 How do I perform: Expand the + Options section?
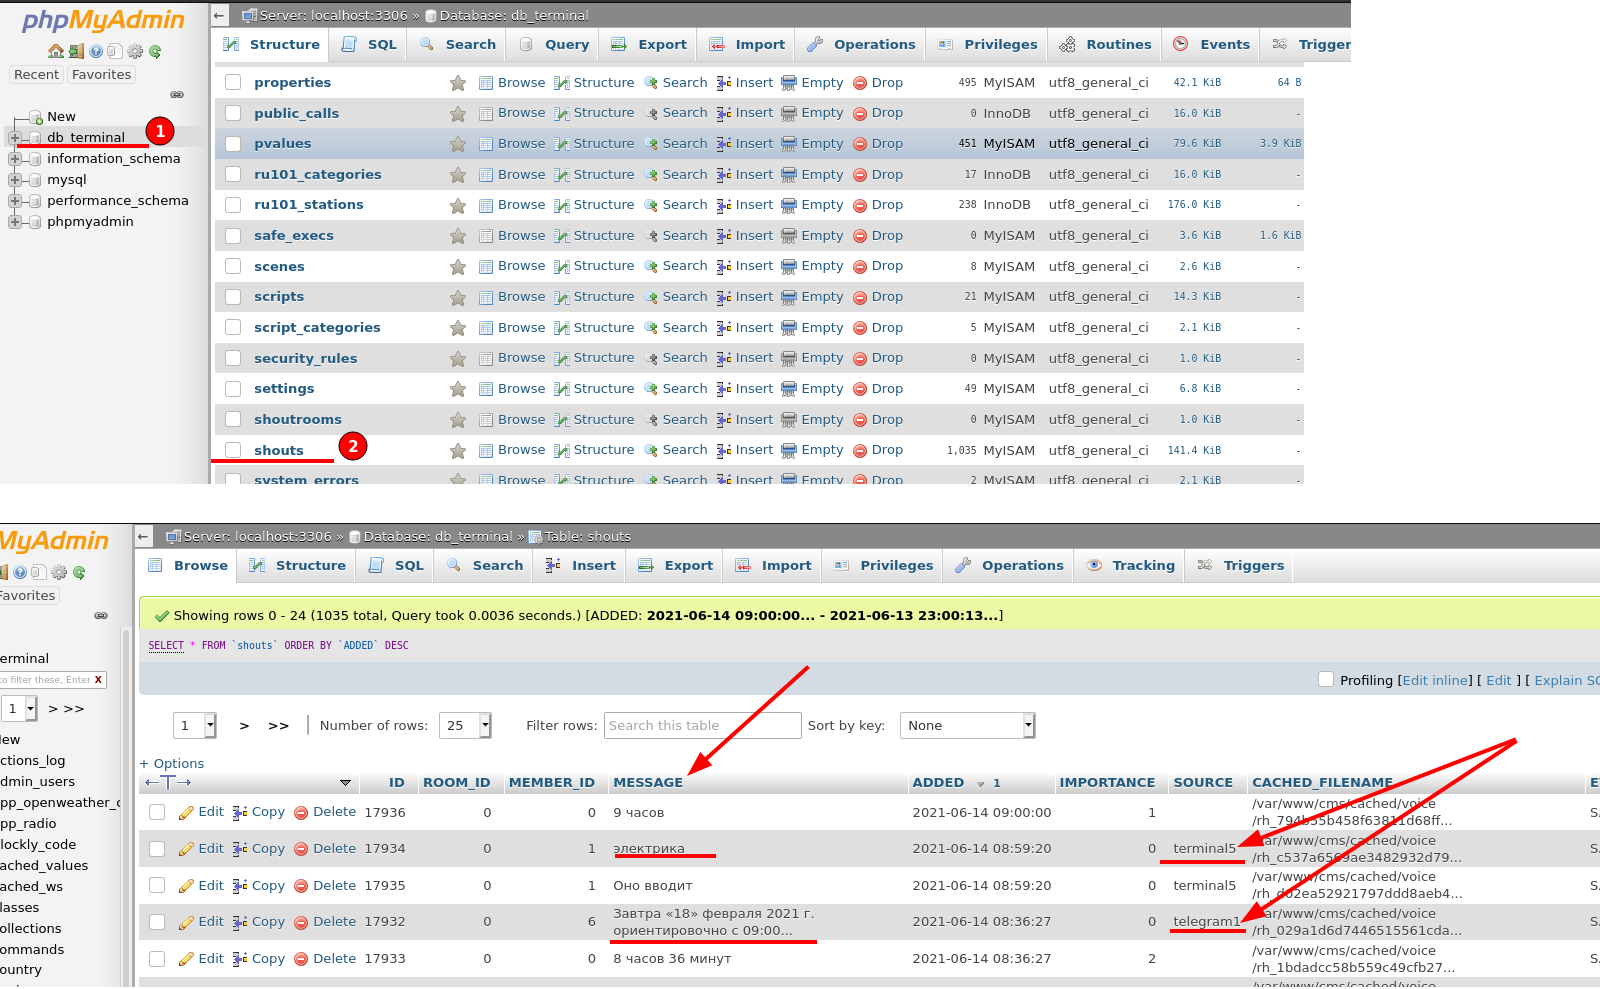[172, 764]
